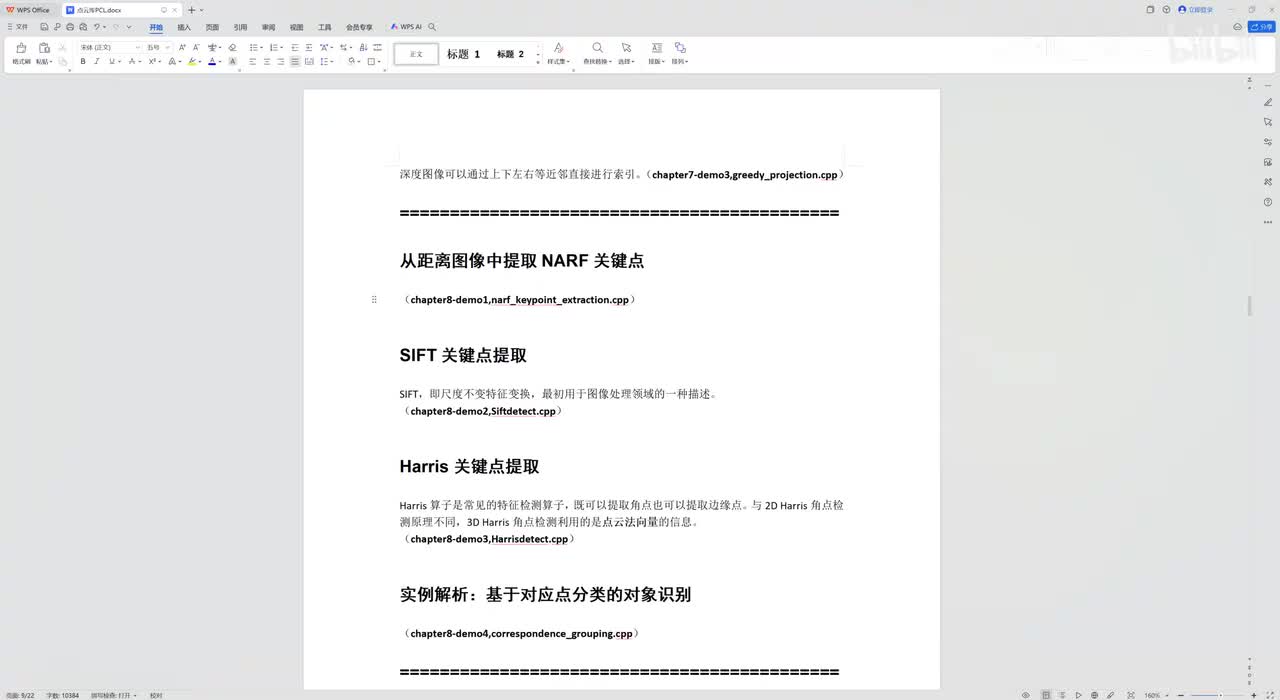Click the 分享 Share button
Image resolution: width=1280 pixels, height=700 pixels.
(x=1263, y=27)
